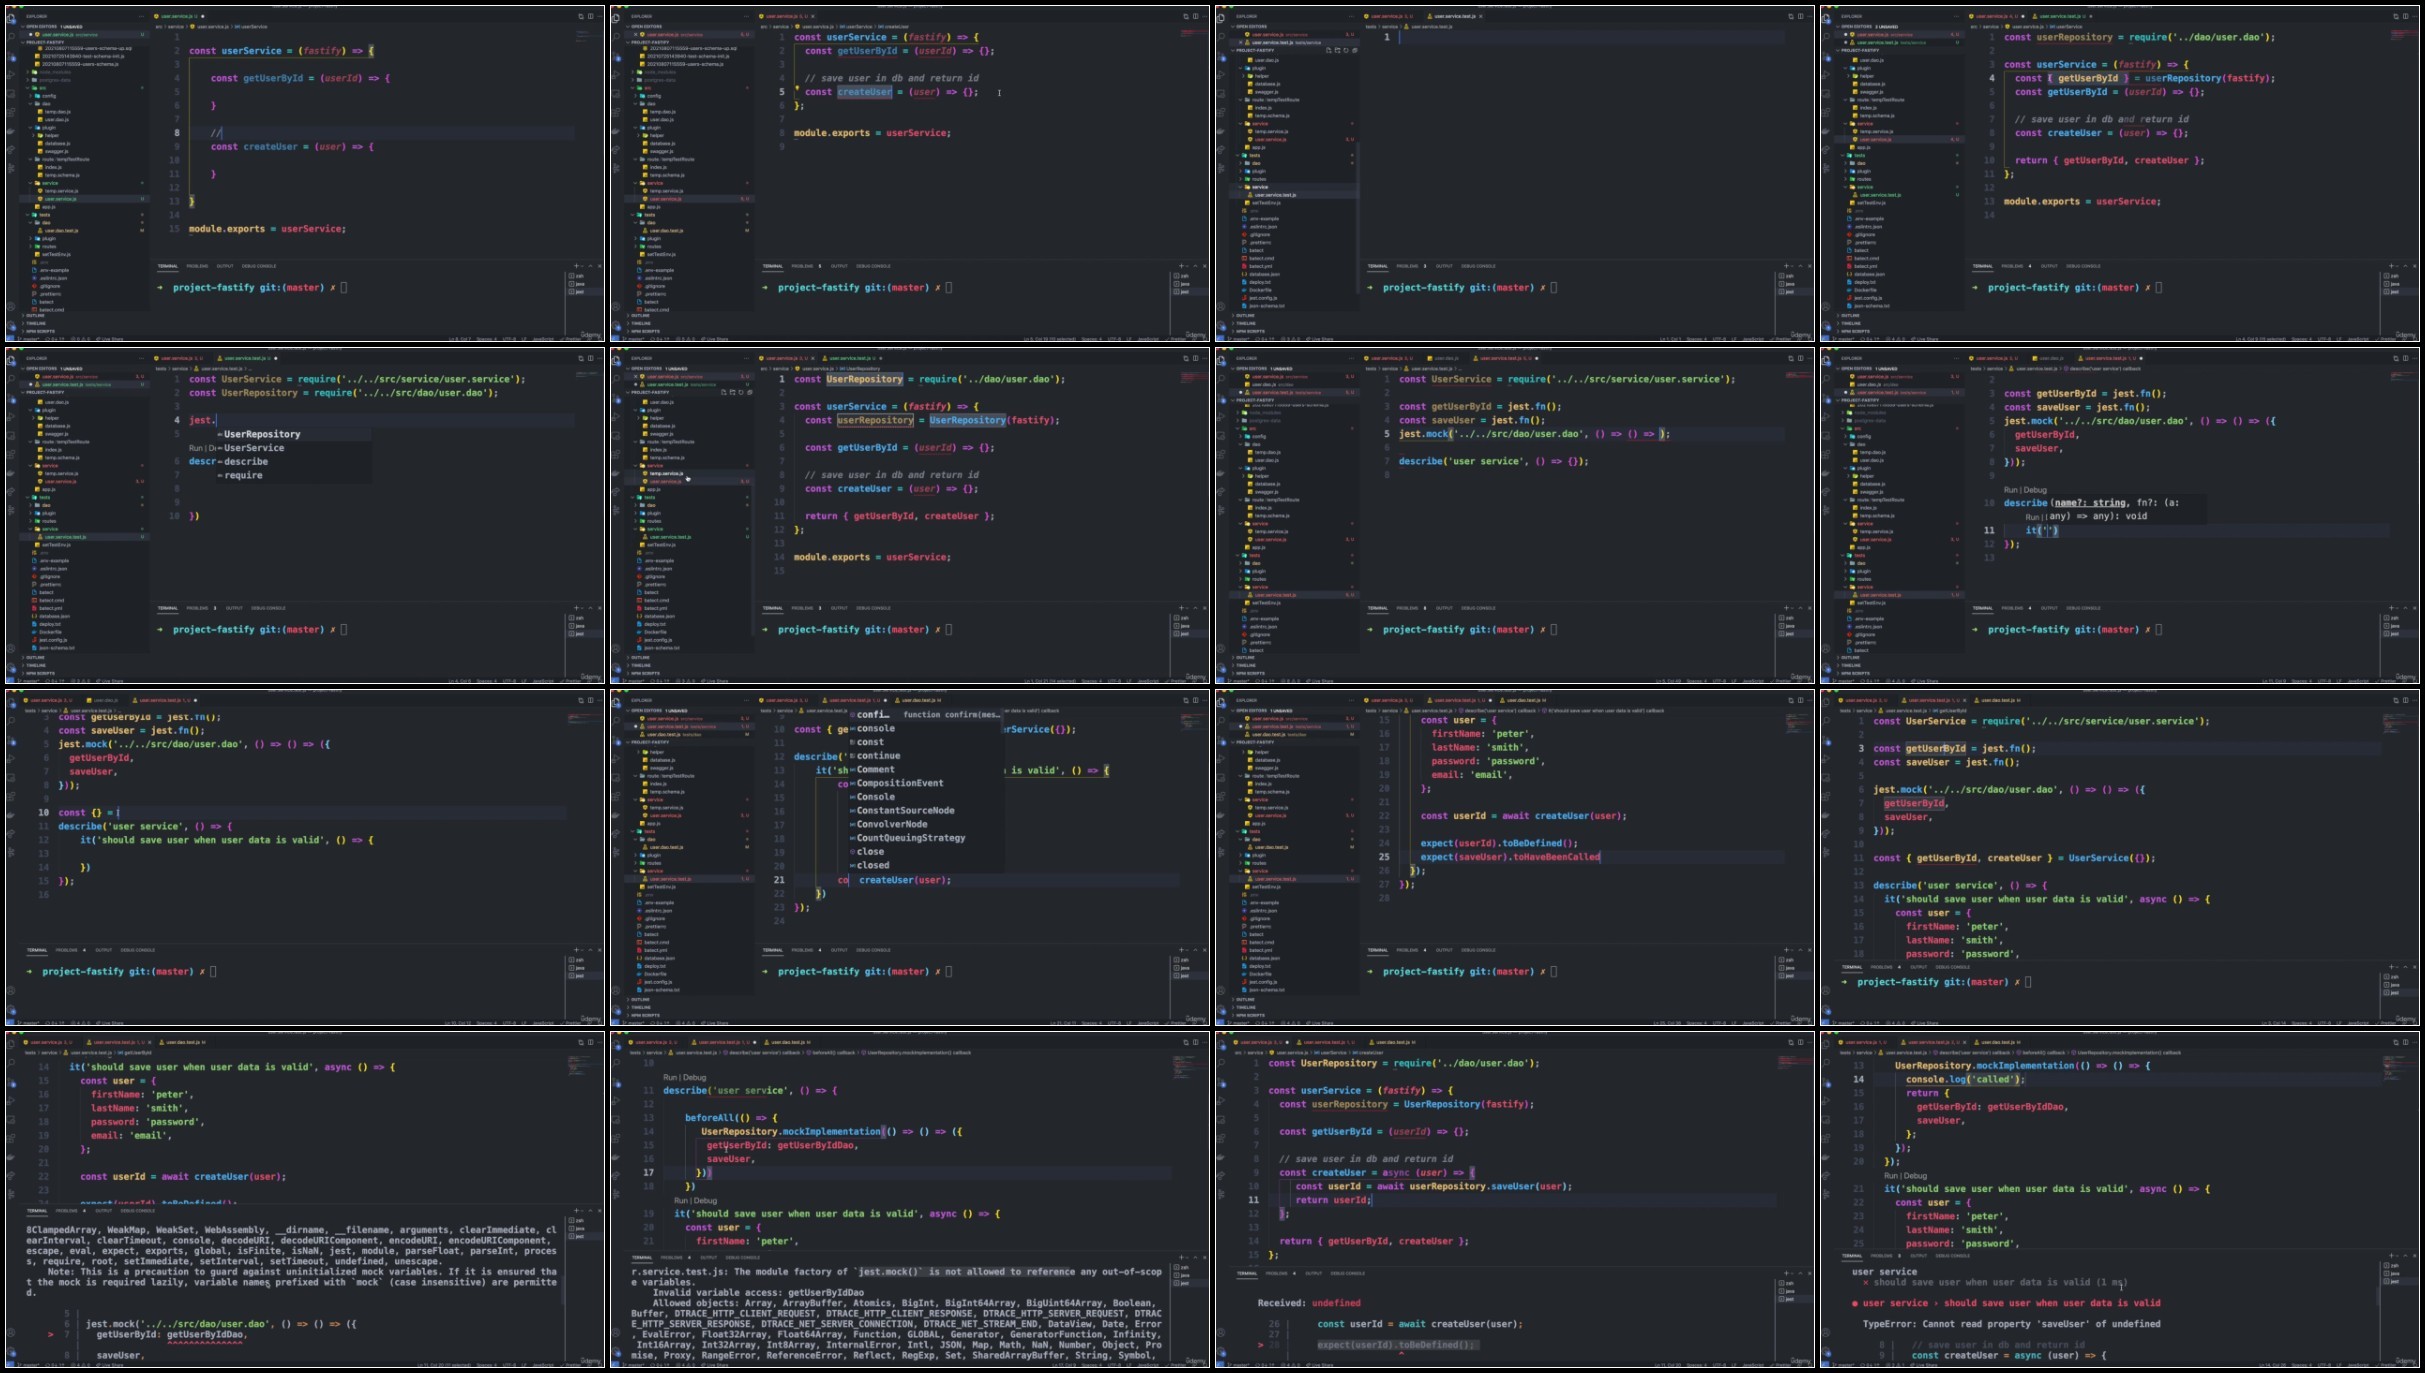Maximize terminal panel in the '//' comment frame
Screen dimensions: 2425x1373
click(x=590, y=266)
